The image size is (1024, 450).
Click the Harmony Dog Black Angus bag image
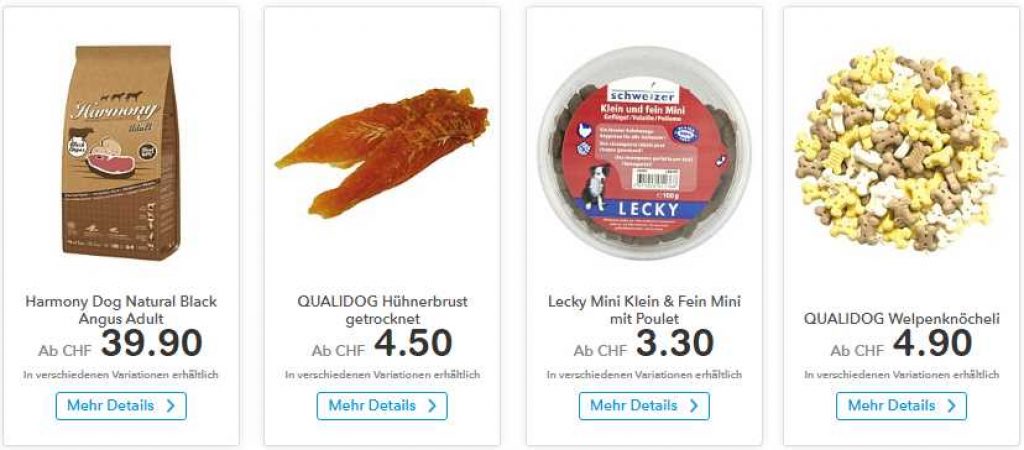point(121,152)
